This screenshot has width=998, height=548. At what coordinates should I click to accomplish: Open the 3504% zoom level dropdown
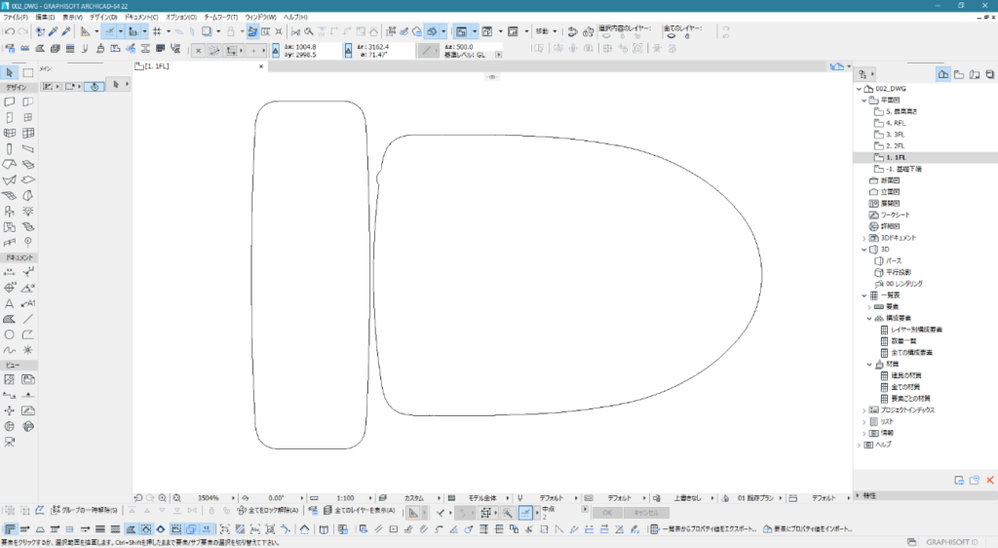[208, 497]
